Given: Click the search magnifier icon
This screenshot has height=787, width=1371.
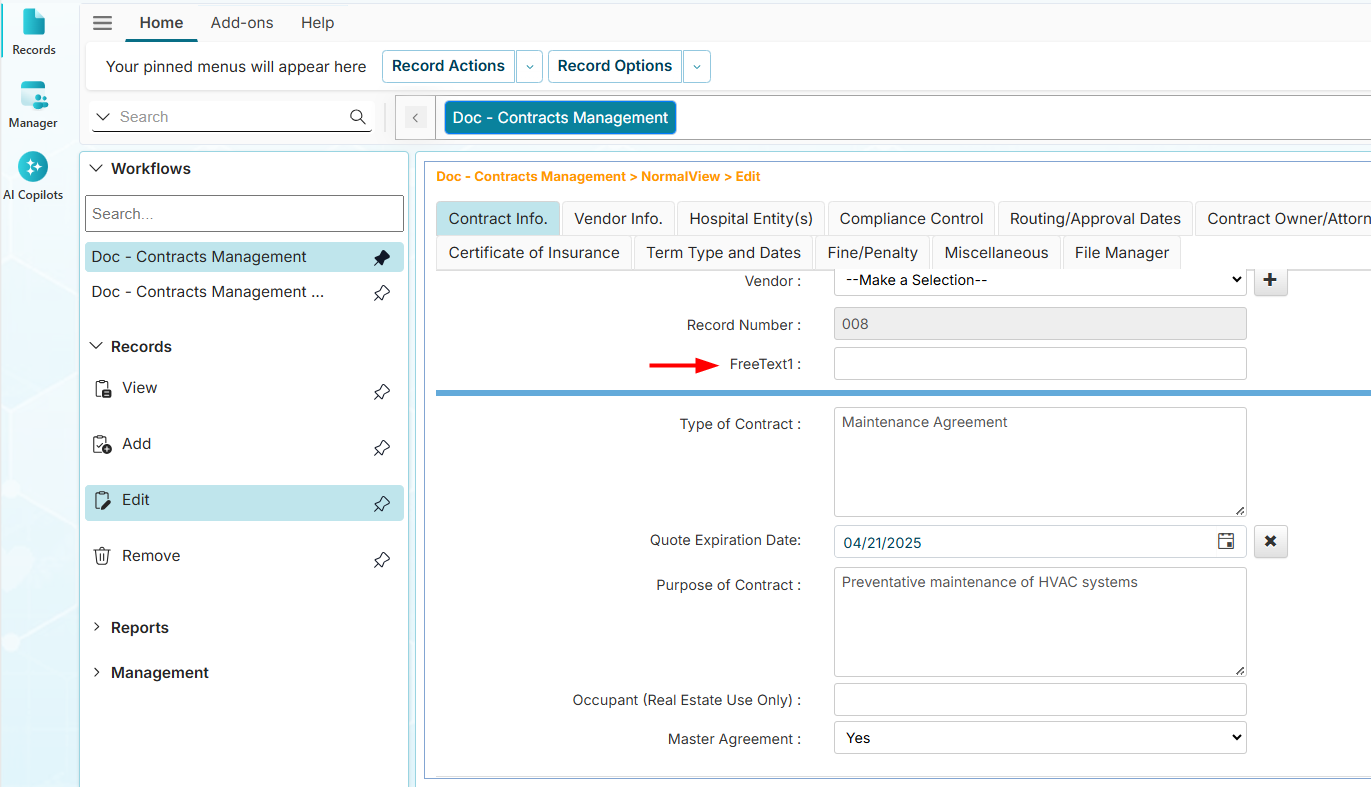Looking at the screenshot, I should (358, 117).
